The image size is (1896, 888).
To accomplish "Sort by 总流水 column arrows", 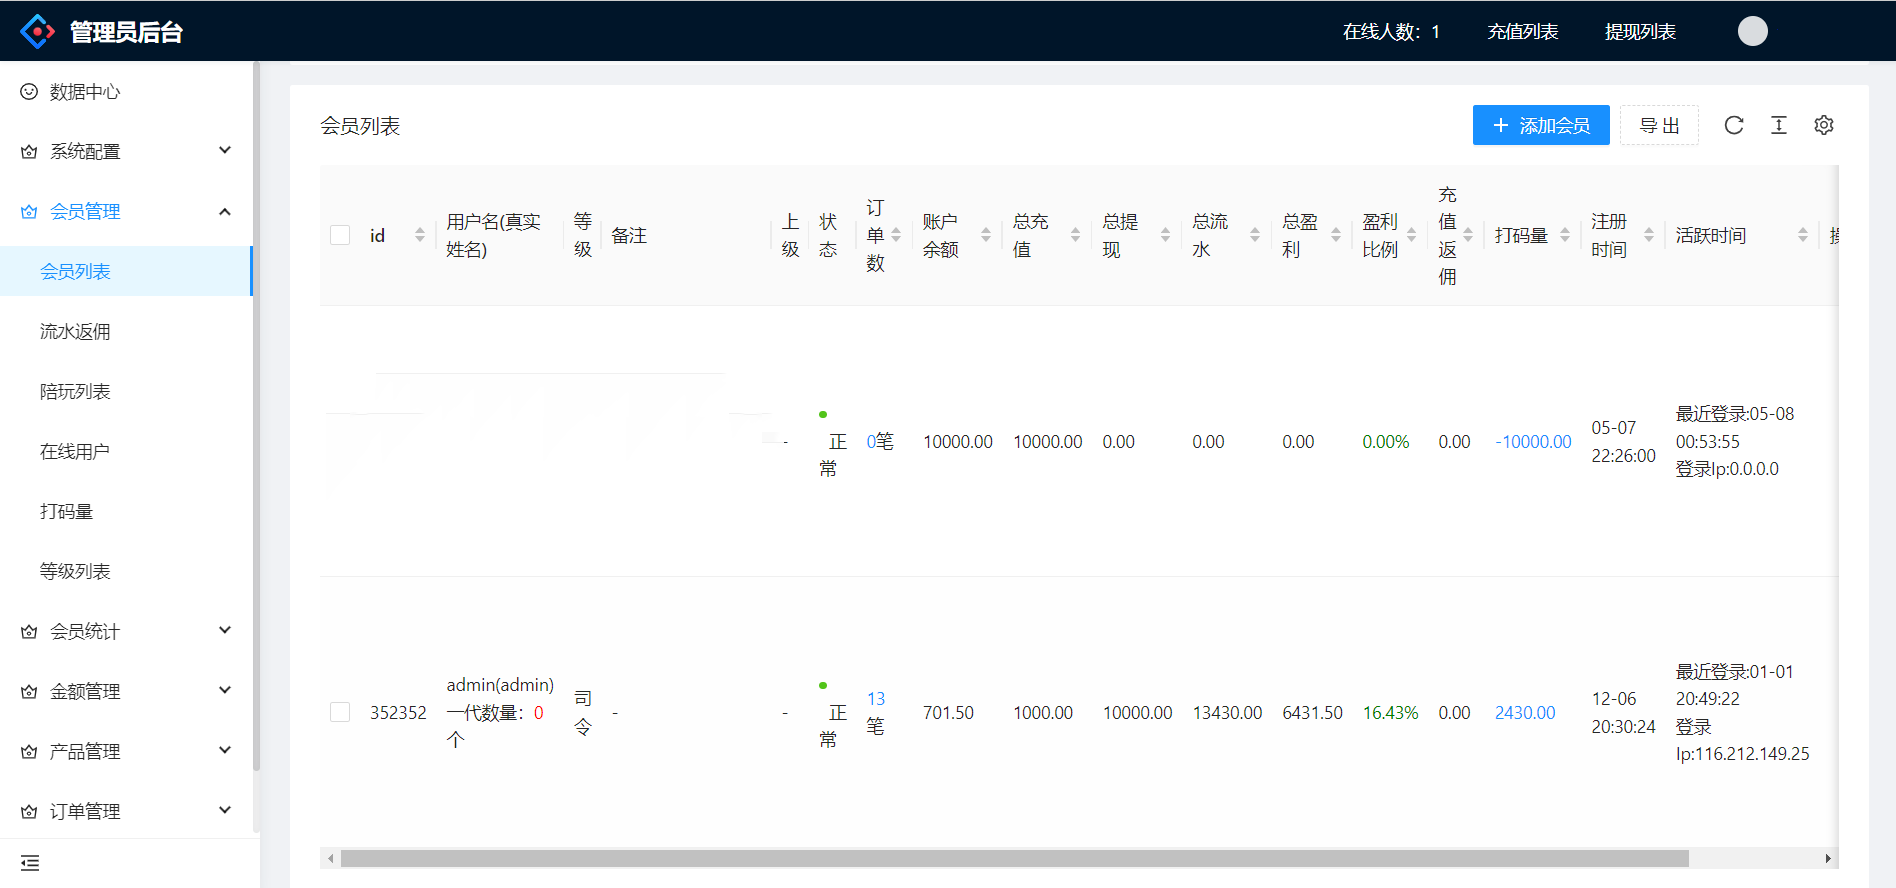I will [x=1255, y=235].
